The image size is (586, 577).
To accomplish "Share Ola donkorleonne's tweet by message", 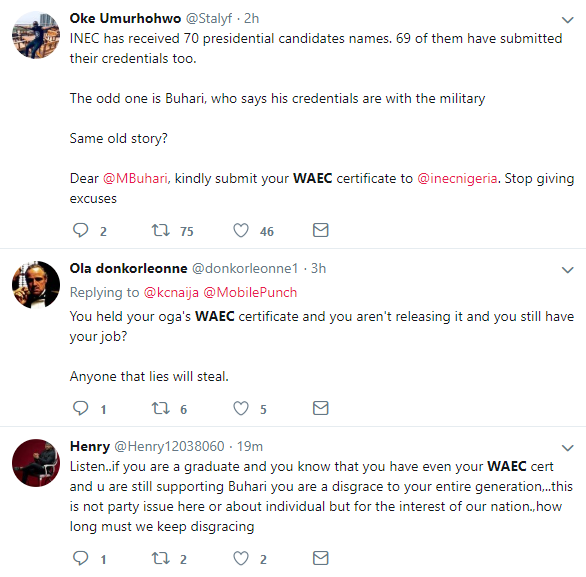I will (320, 408).
